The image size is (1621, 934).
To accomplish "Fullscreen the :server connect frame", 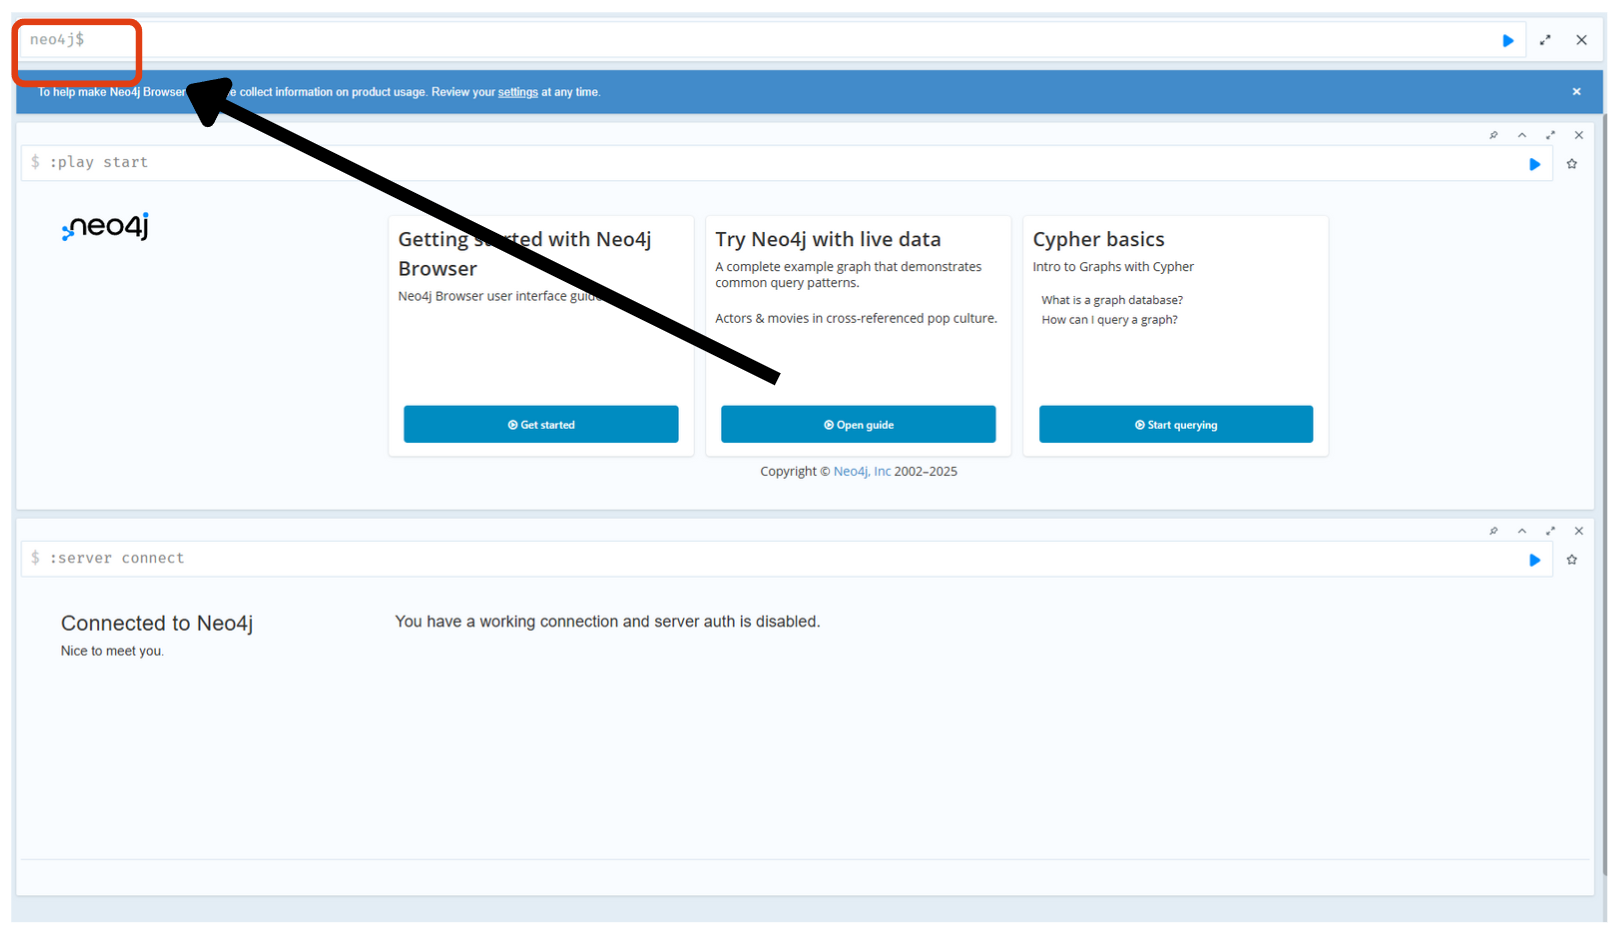I will pyautogui.click(x=1550, y=531).
